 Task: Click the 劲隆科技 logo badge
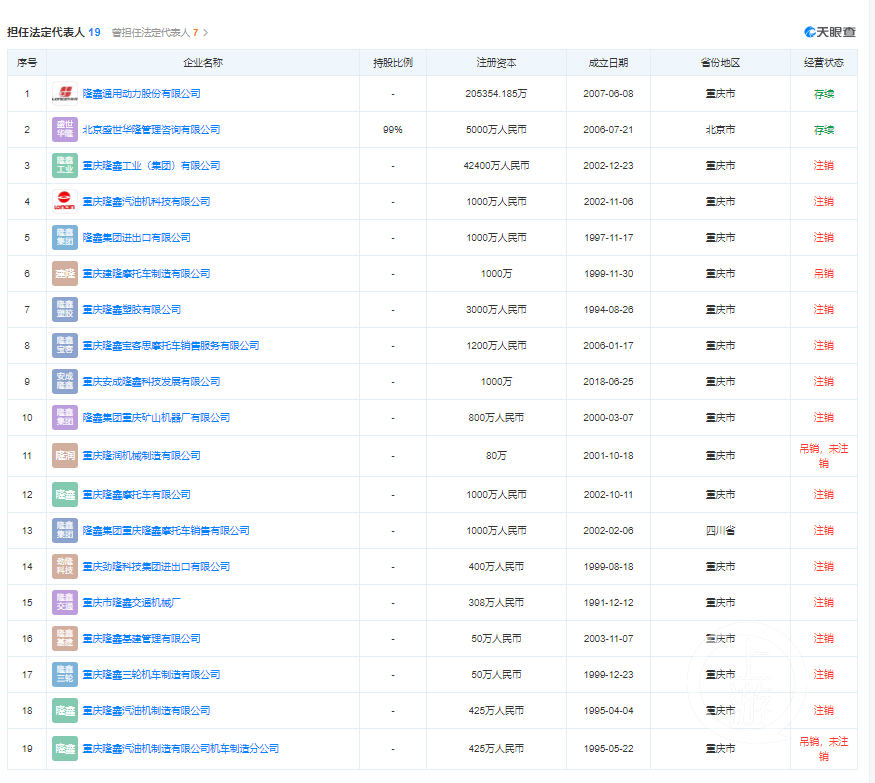(64, 566)
